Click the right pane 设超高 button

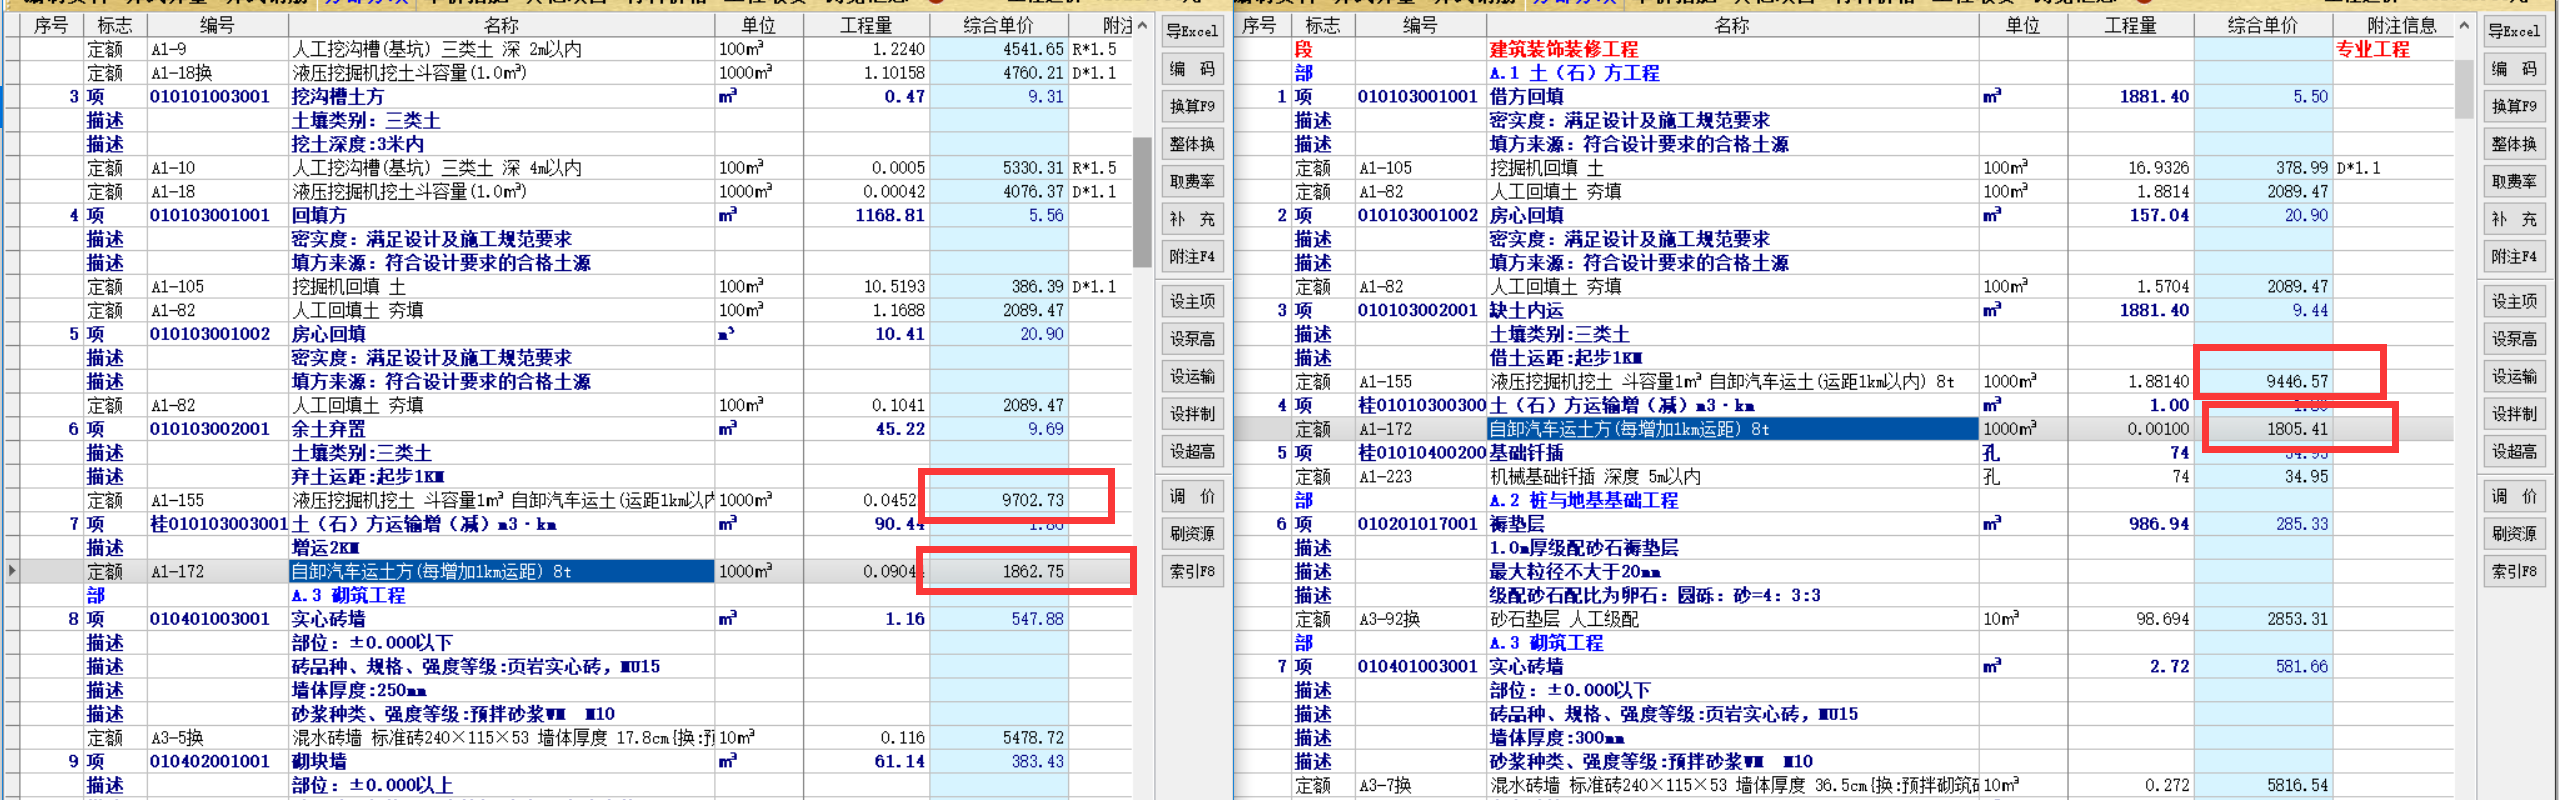click(2514, 452)
